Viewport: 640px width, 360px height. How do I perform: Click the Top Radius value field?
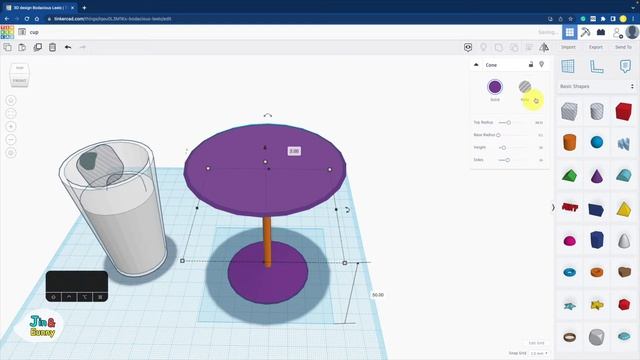click(x=539, y=122)
